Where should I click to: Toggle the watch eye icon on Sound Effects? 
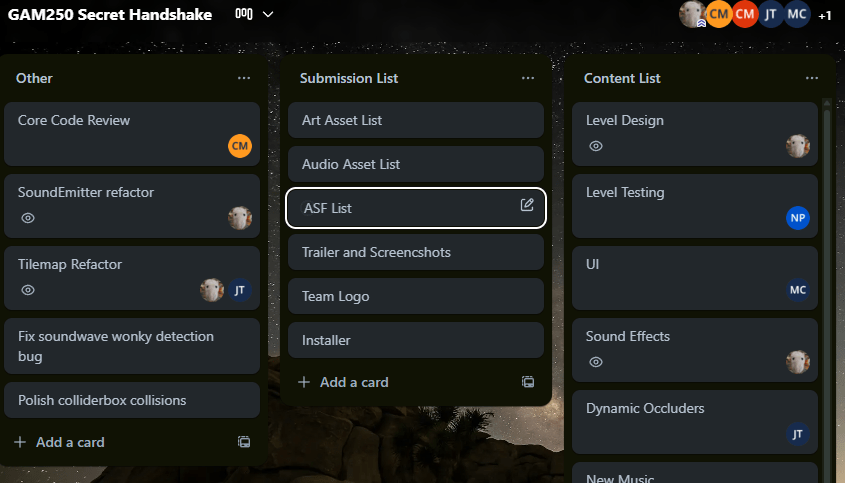coord(596,362)
